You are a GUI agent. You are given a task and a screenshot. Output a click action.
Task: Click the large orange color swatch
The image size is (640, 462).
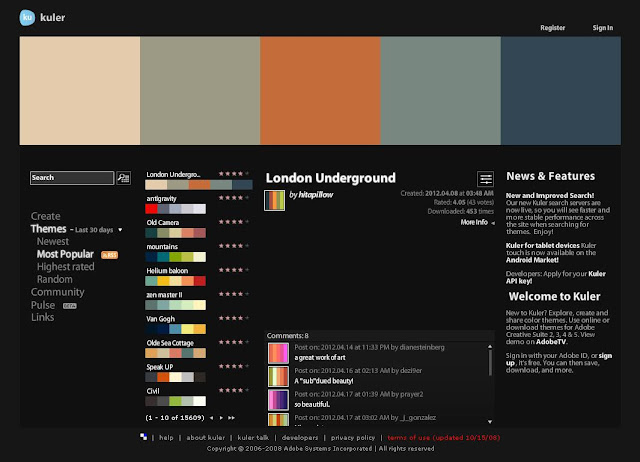pyautogui.click(x=320, y=91)
